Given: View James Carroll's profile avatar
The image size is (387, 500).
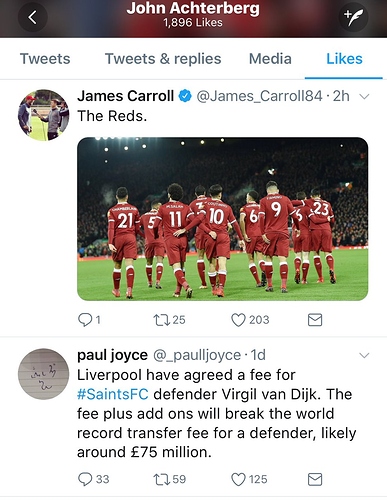Looking at the screenshot, I should (x=43, y=115).
